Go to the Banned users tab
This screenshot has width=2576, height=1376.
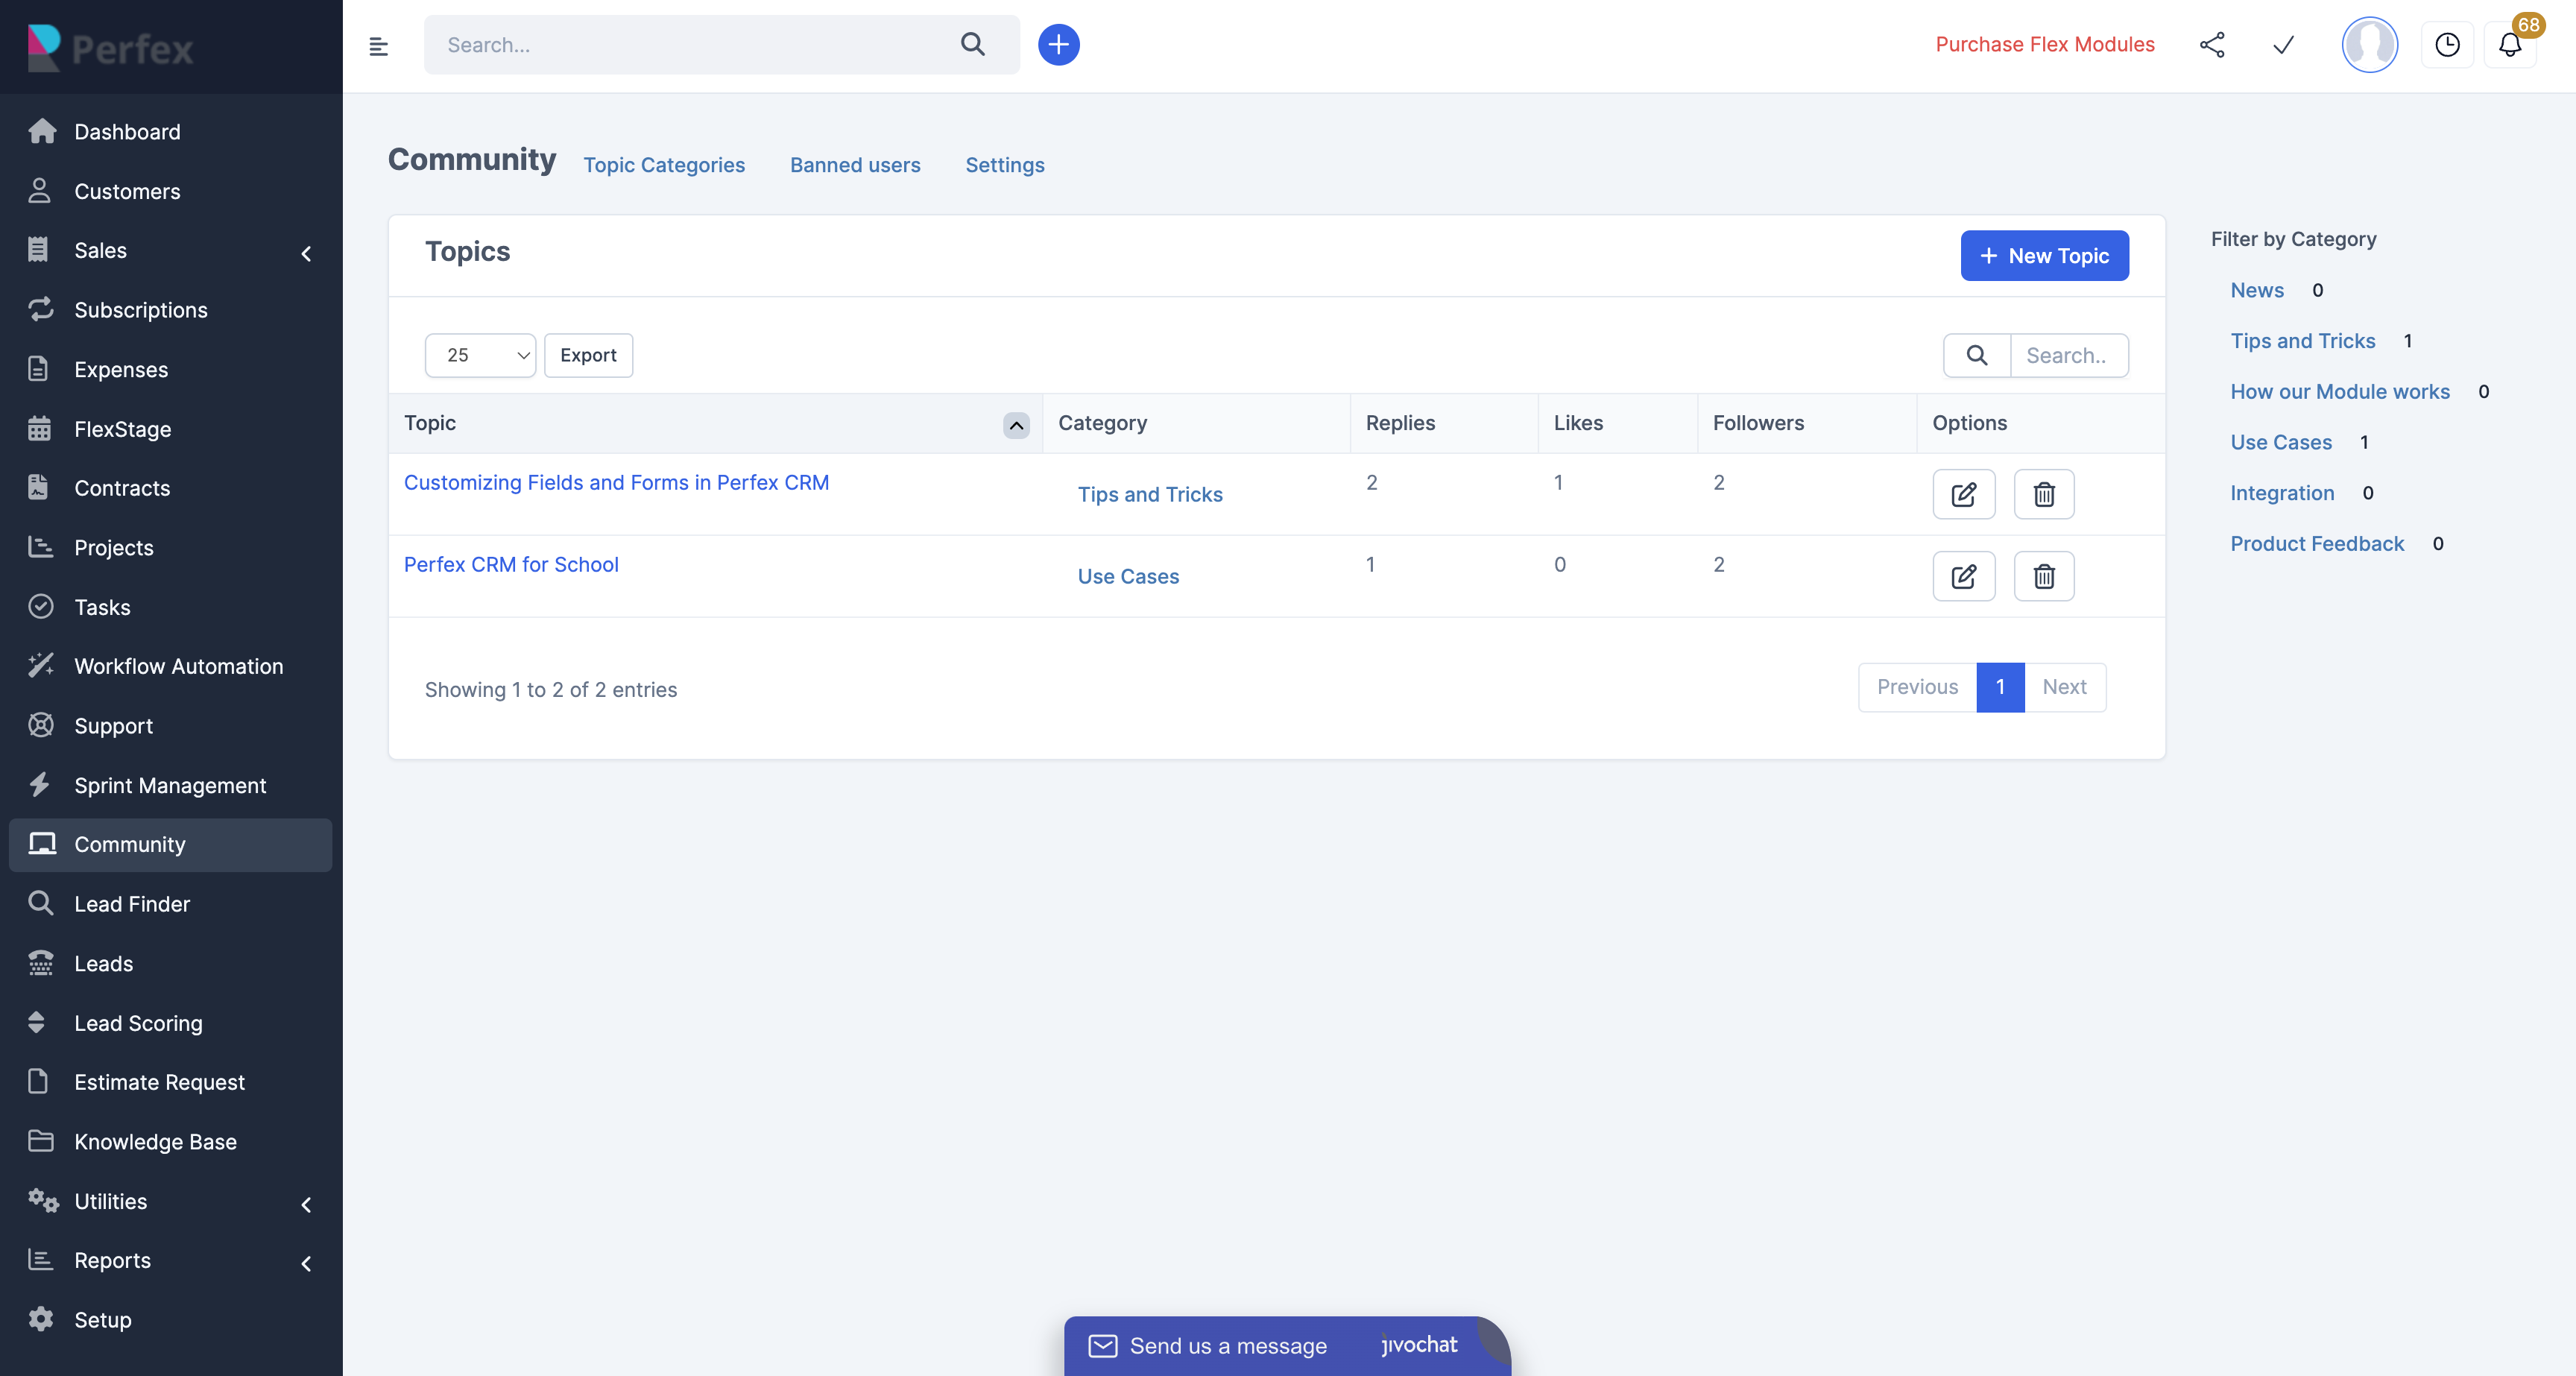855,165
